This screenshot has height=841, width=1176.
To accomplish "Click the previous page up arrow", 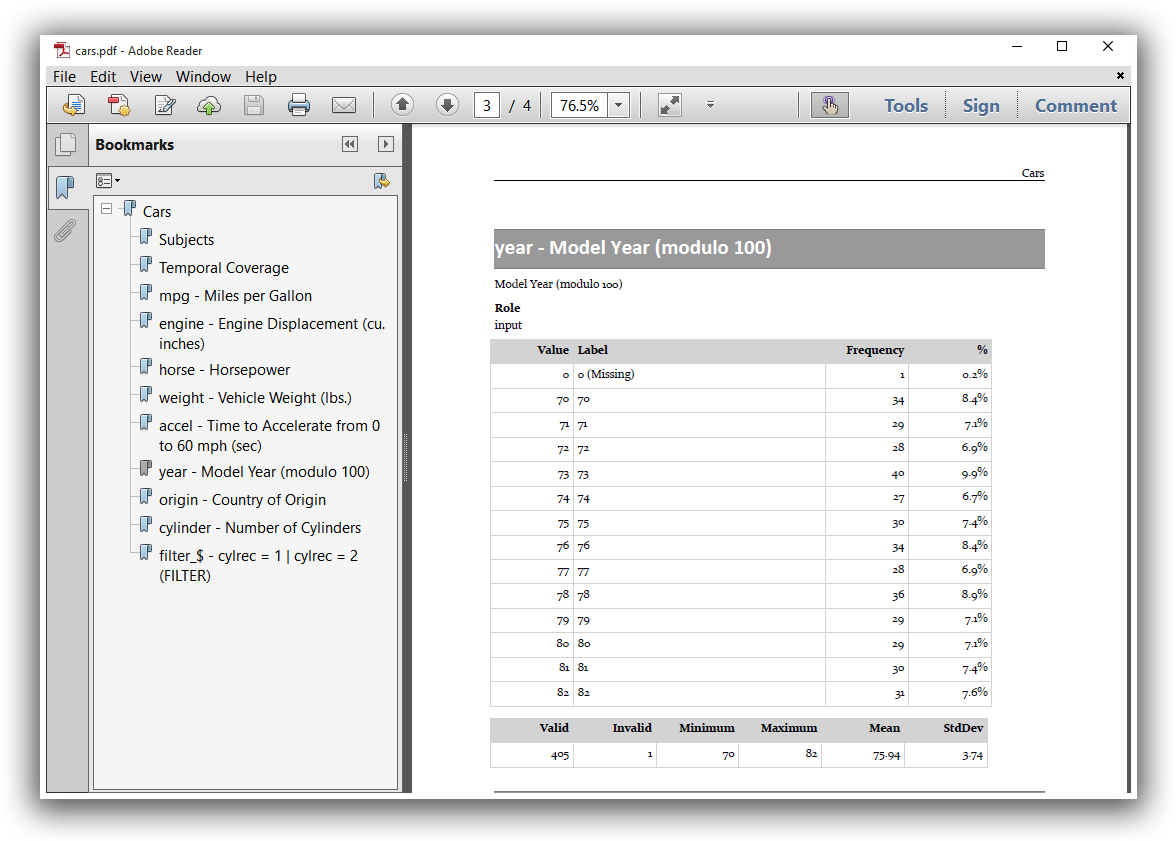I will pos(402,104).
